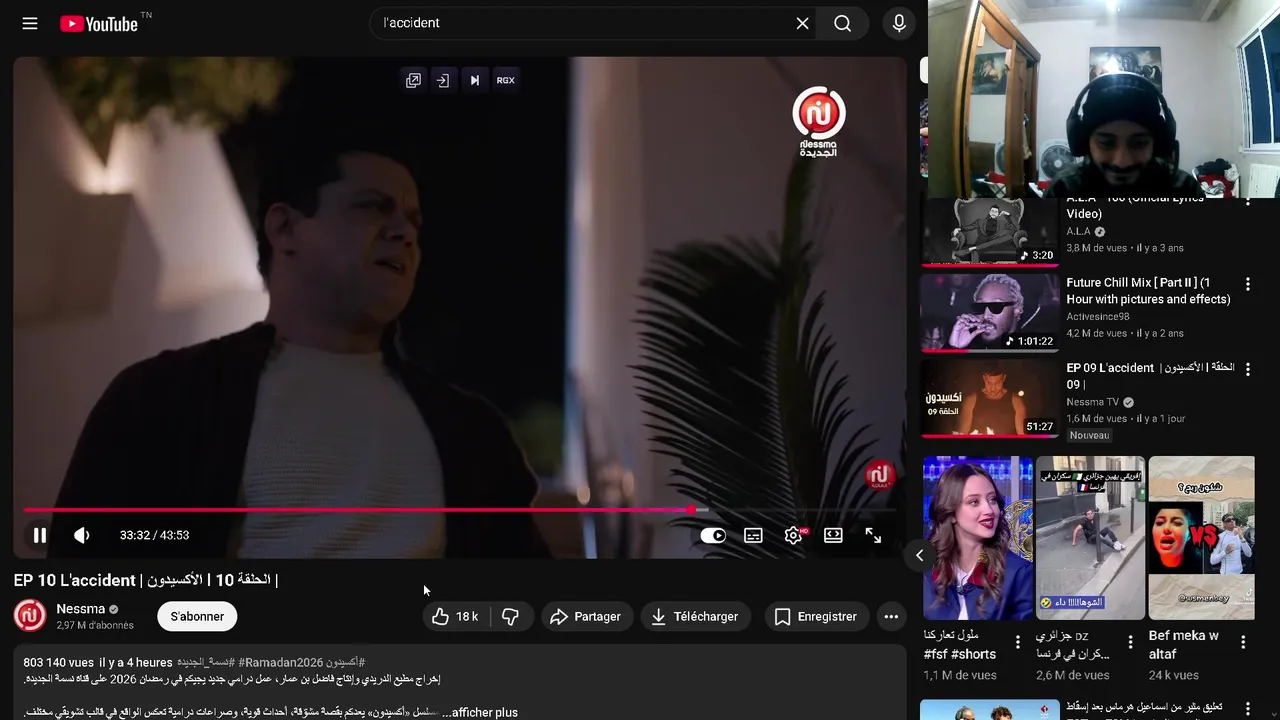The image size is (1280, 720).
Task: Open options for the 2,6 M de vues short
Action: (x=1130, y=642)
